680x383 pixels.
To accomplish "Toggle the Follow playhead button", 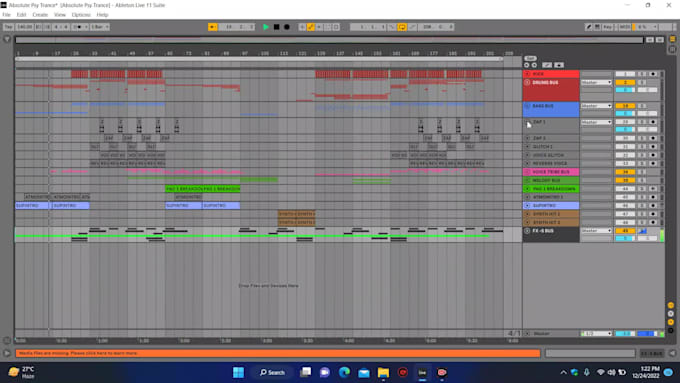I will click(x=212, y=27).
